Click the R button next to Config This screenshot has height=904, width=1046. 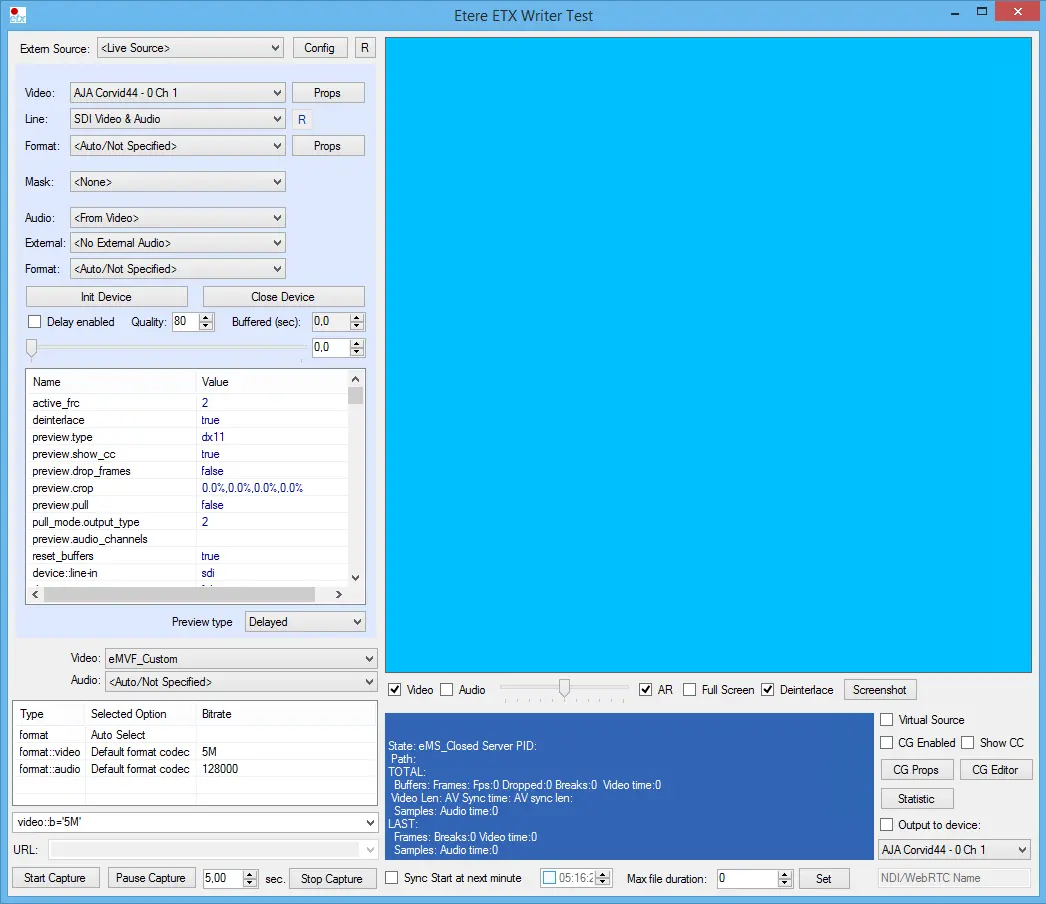pos(364,48)
